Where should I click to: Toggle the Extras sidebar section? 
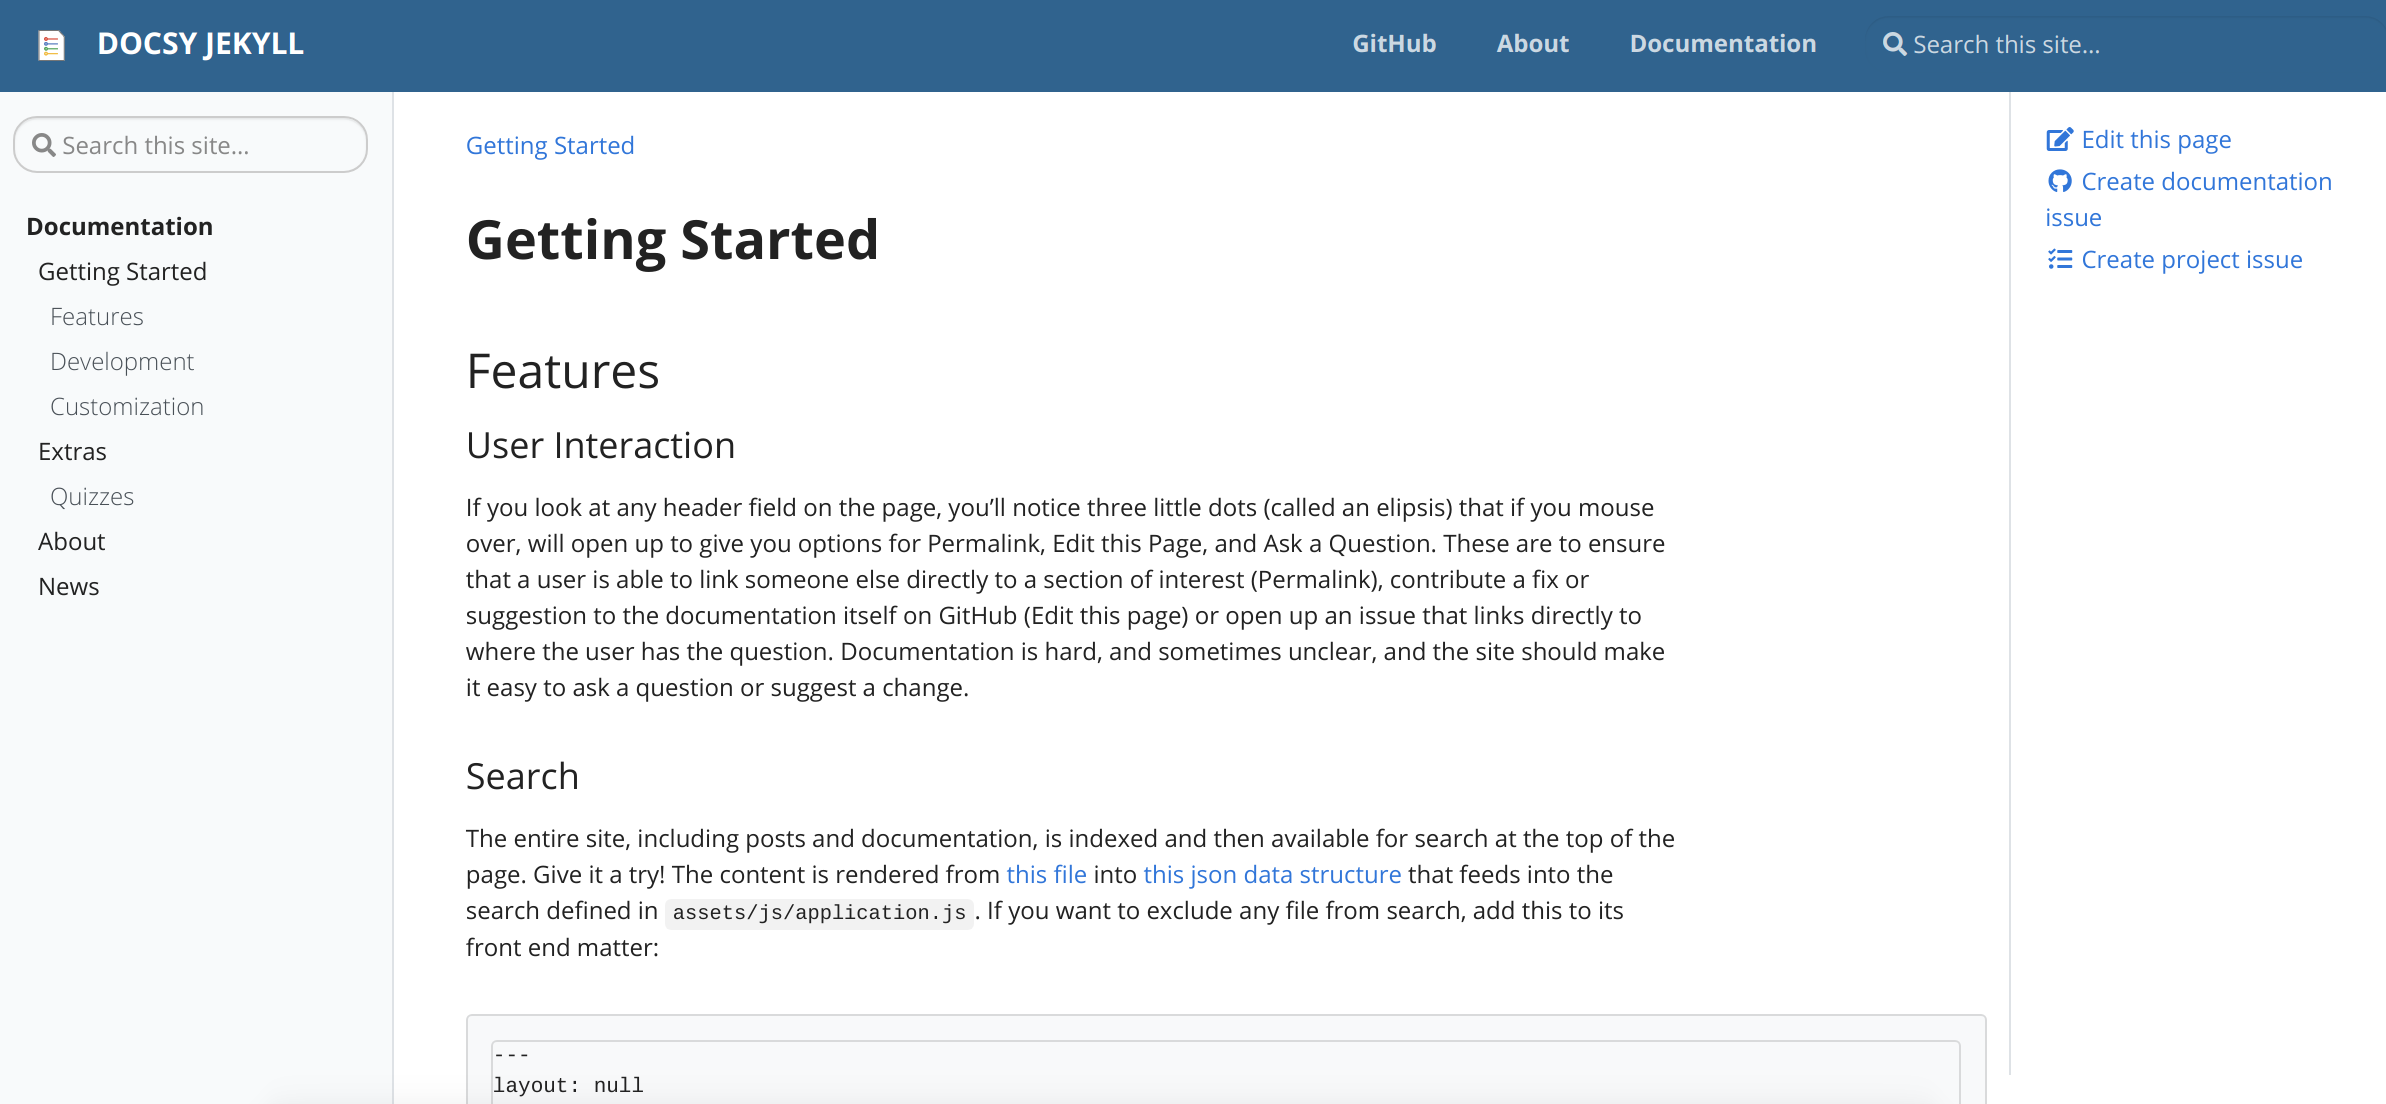click(x=72, y=450)
